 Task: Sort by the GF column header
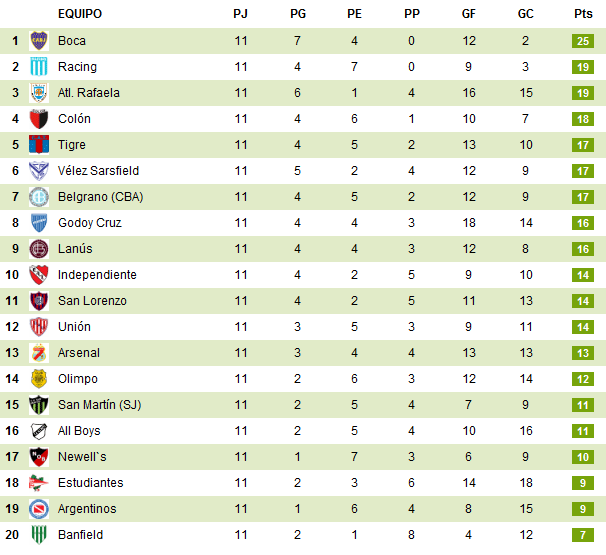pos(469,14)
